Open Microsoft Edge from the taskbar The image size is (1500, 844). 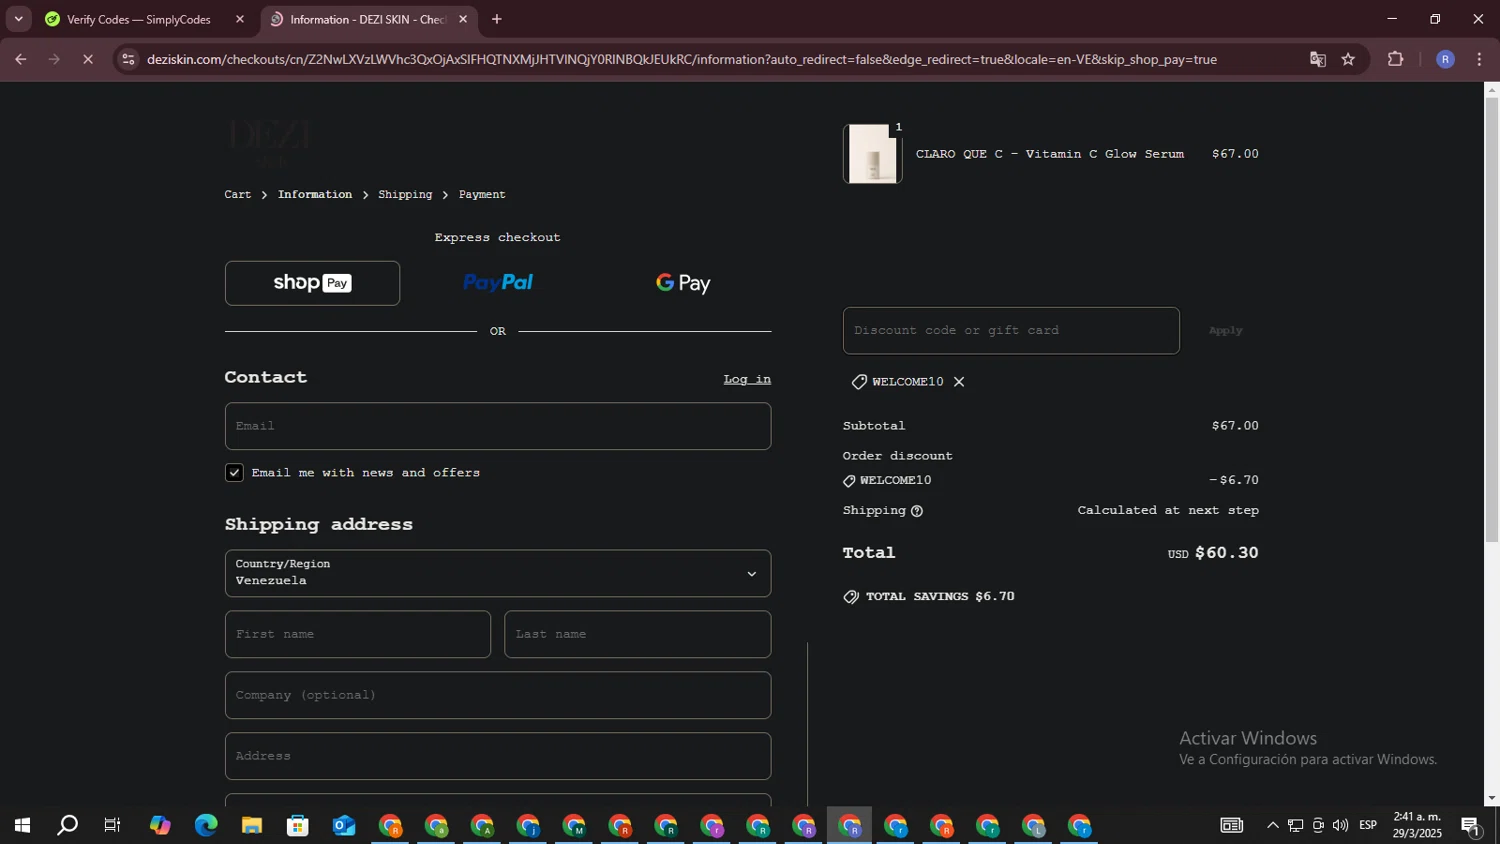[206, 825]
